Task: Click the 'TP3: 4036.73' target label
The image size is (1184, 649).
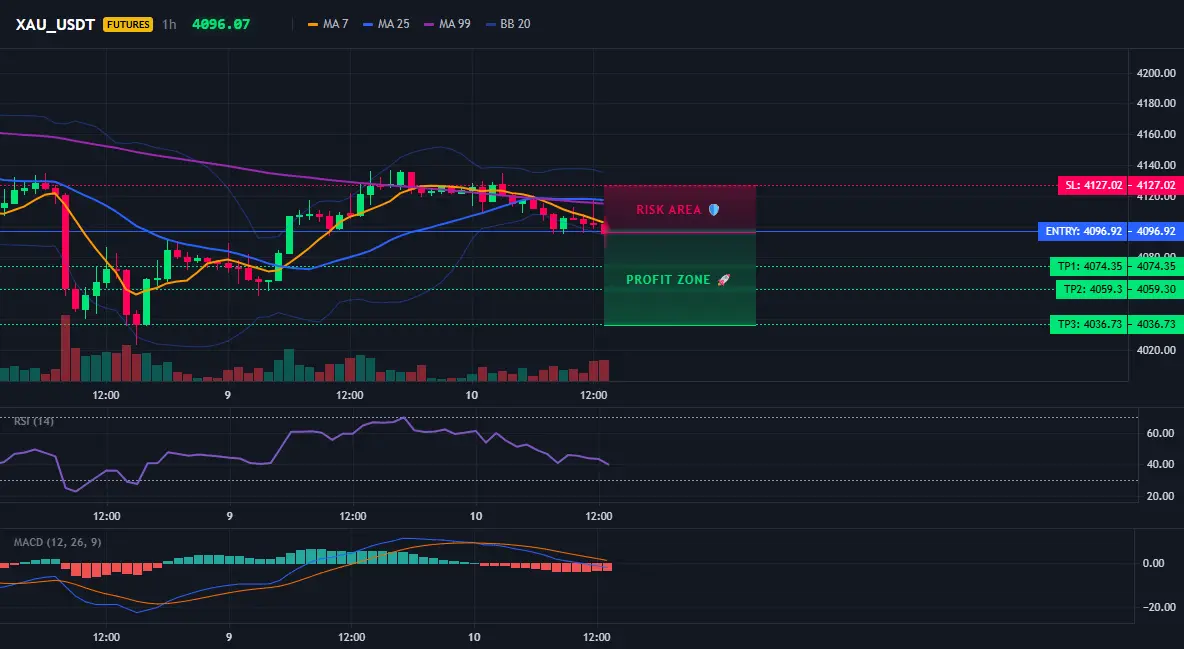Action: [1088, 324]
